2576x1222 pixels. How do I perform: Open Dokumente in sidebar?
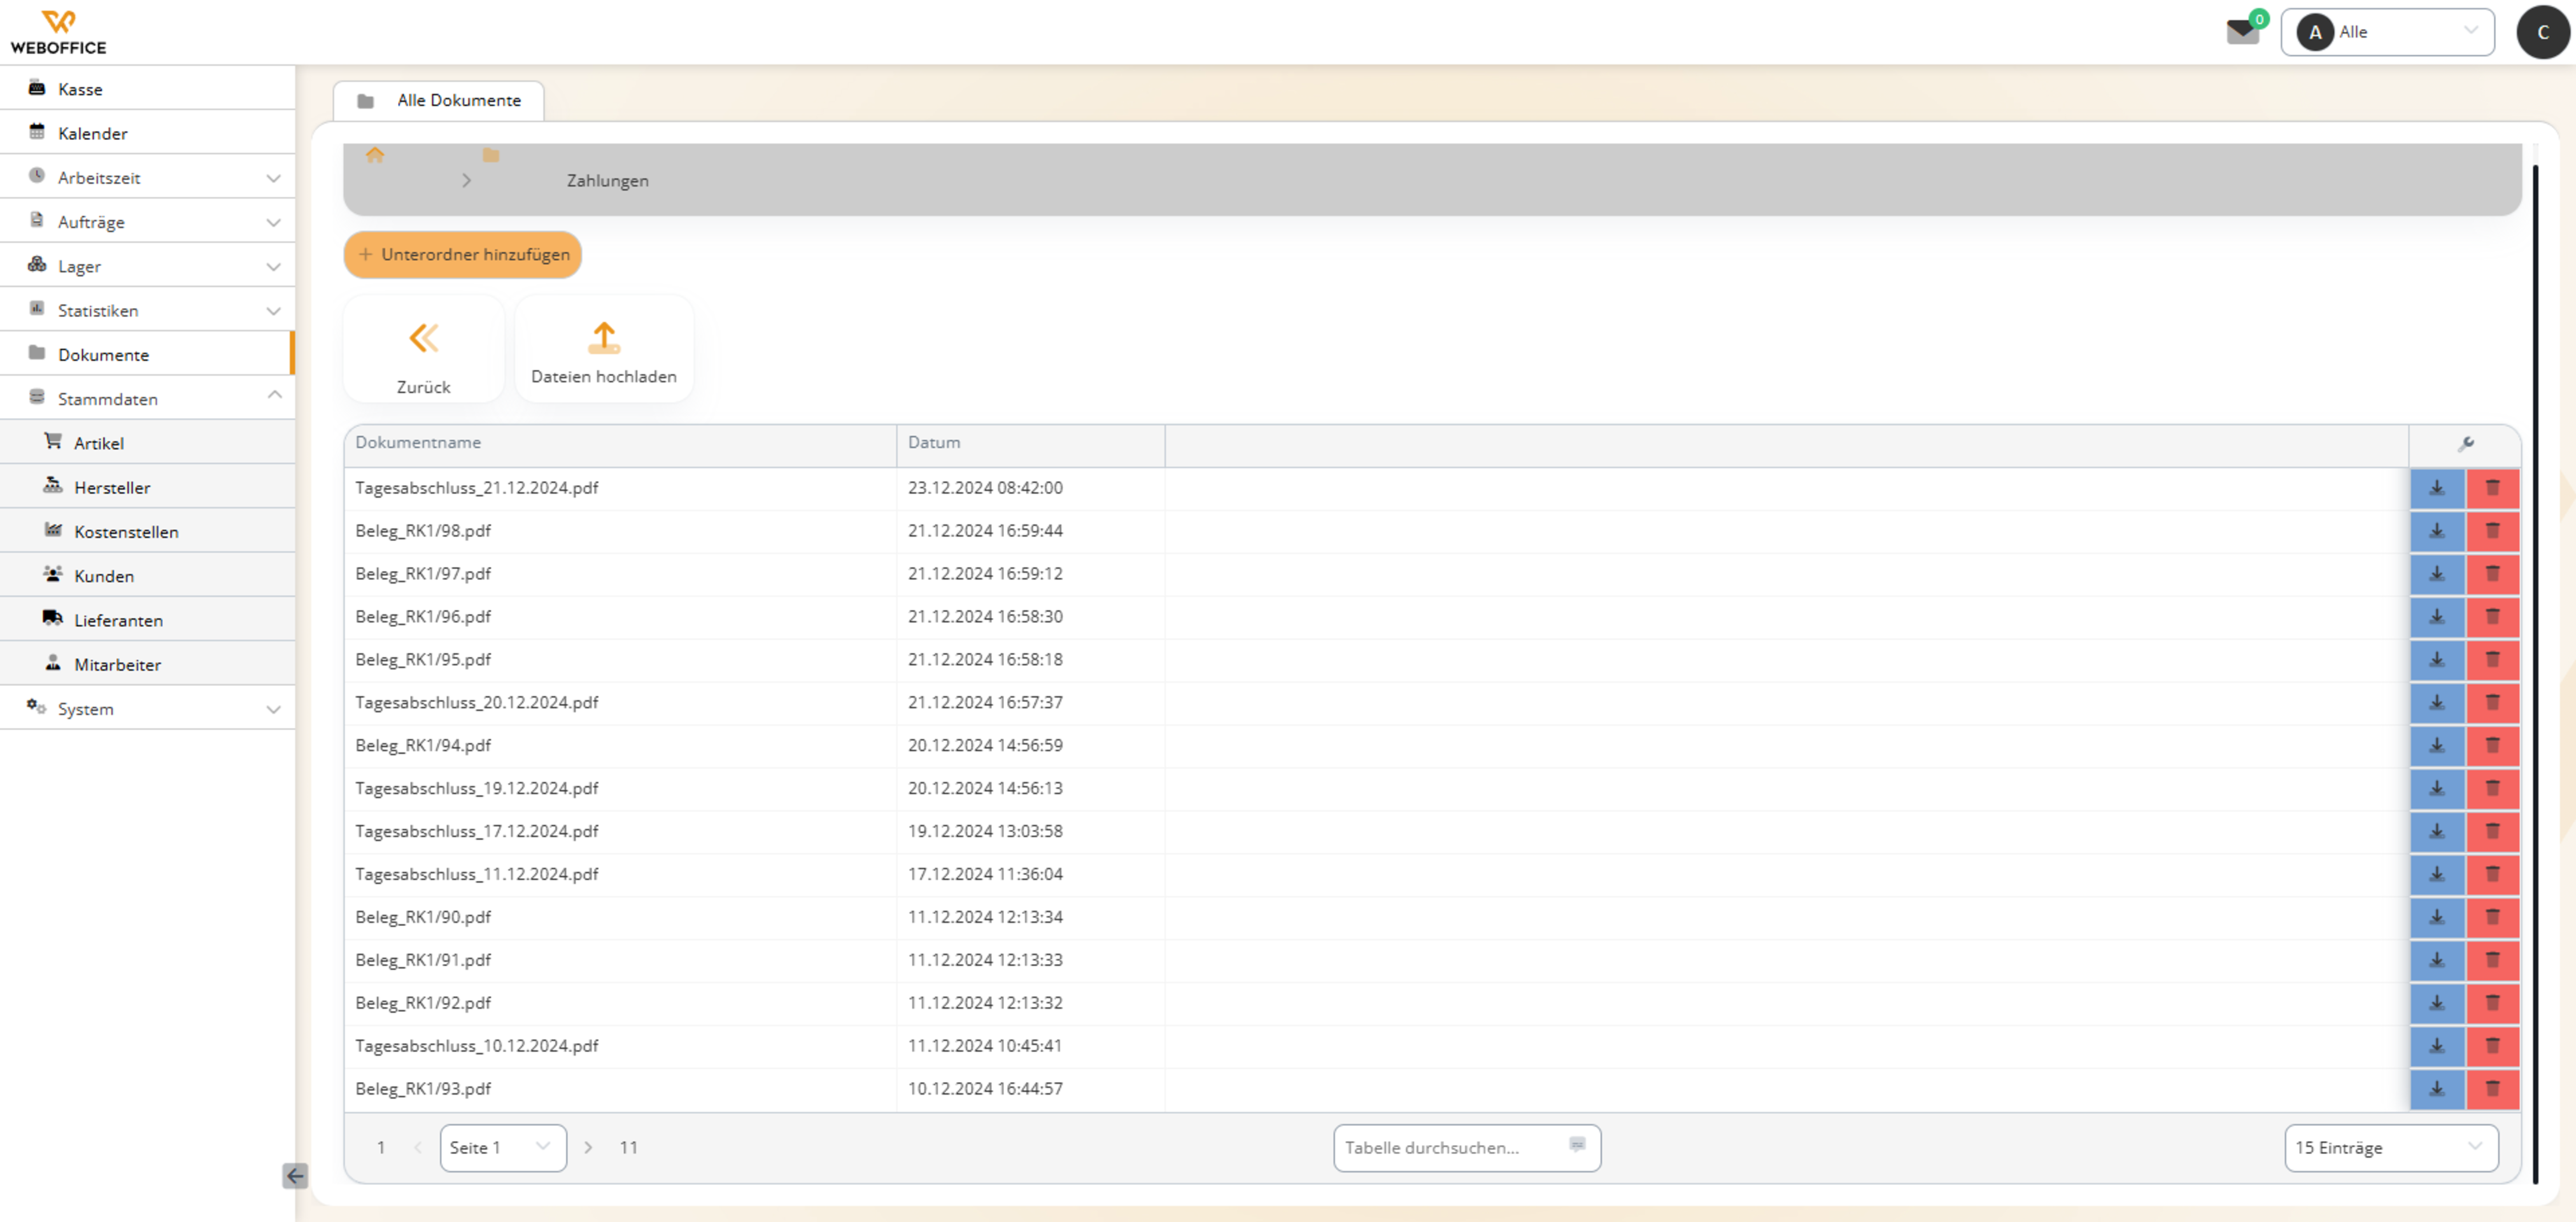click(148, 354)
